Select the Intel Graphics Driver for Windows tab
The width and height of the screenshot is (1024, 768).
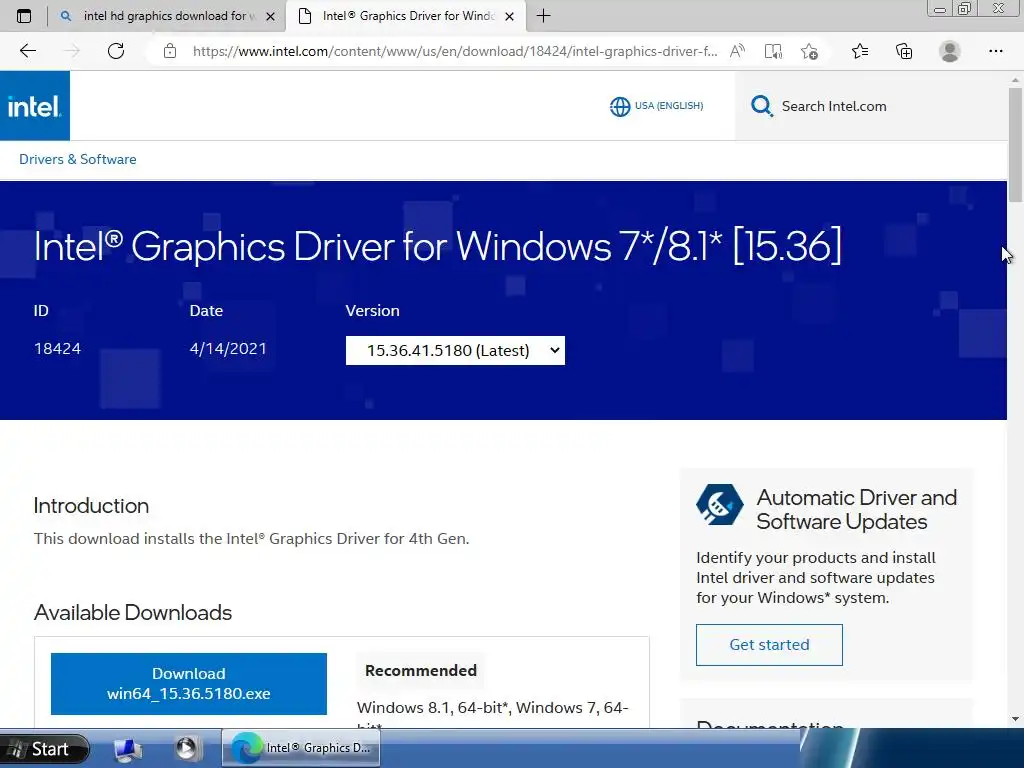(405, 16)
